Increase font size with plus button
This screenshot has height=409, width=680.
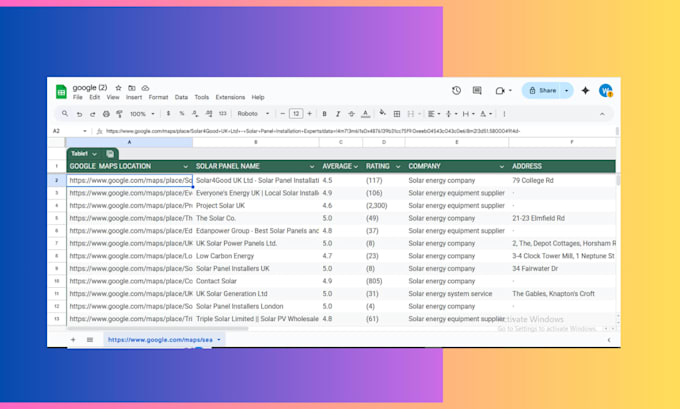[310, 114]
